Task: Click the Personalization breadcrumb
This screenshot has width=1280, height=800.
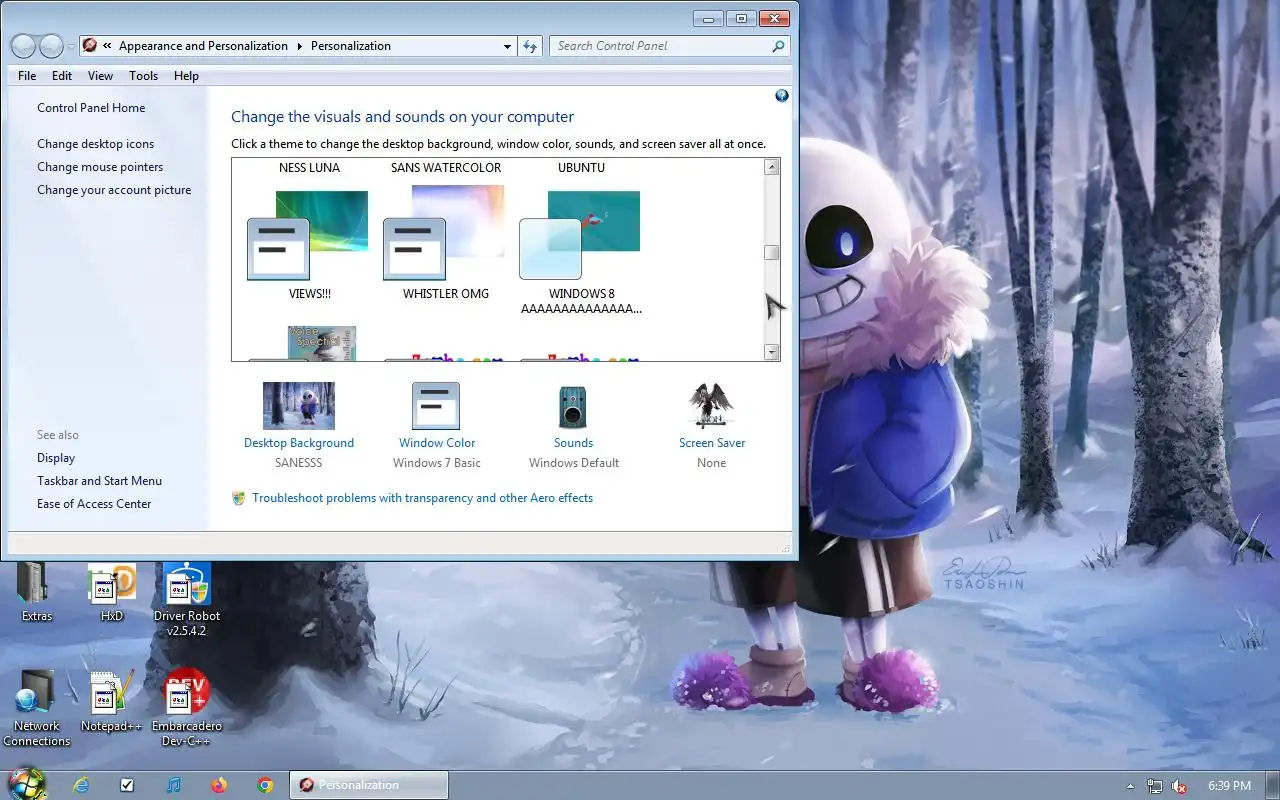Action: coord(351,46)
